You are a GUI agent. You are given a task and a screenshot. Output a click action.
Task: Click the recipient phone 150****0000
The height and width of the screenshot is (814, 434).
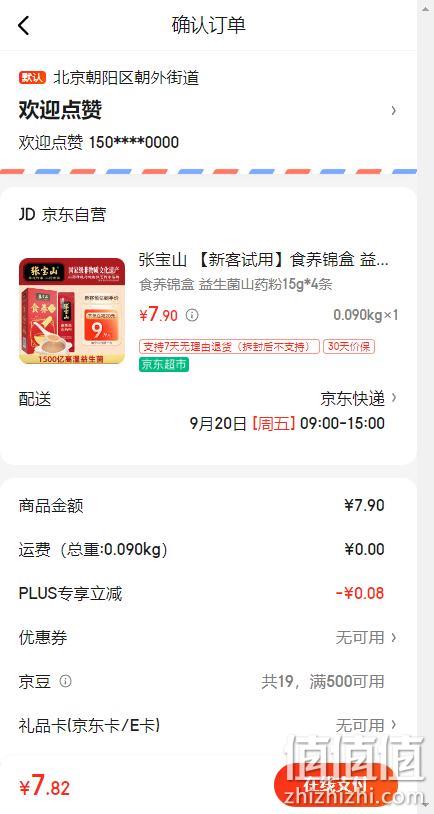(134, 142)
